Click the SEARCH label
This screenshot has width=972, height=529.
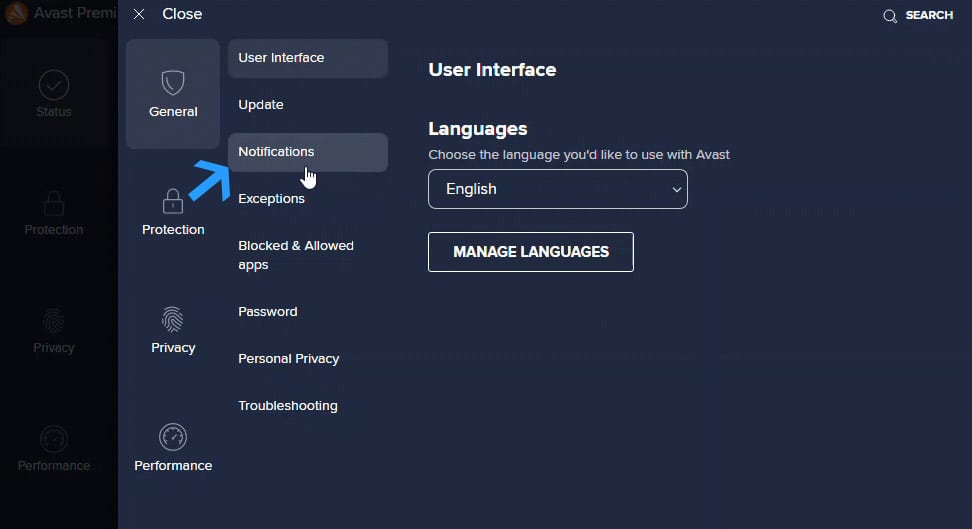tap(929, 15)
